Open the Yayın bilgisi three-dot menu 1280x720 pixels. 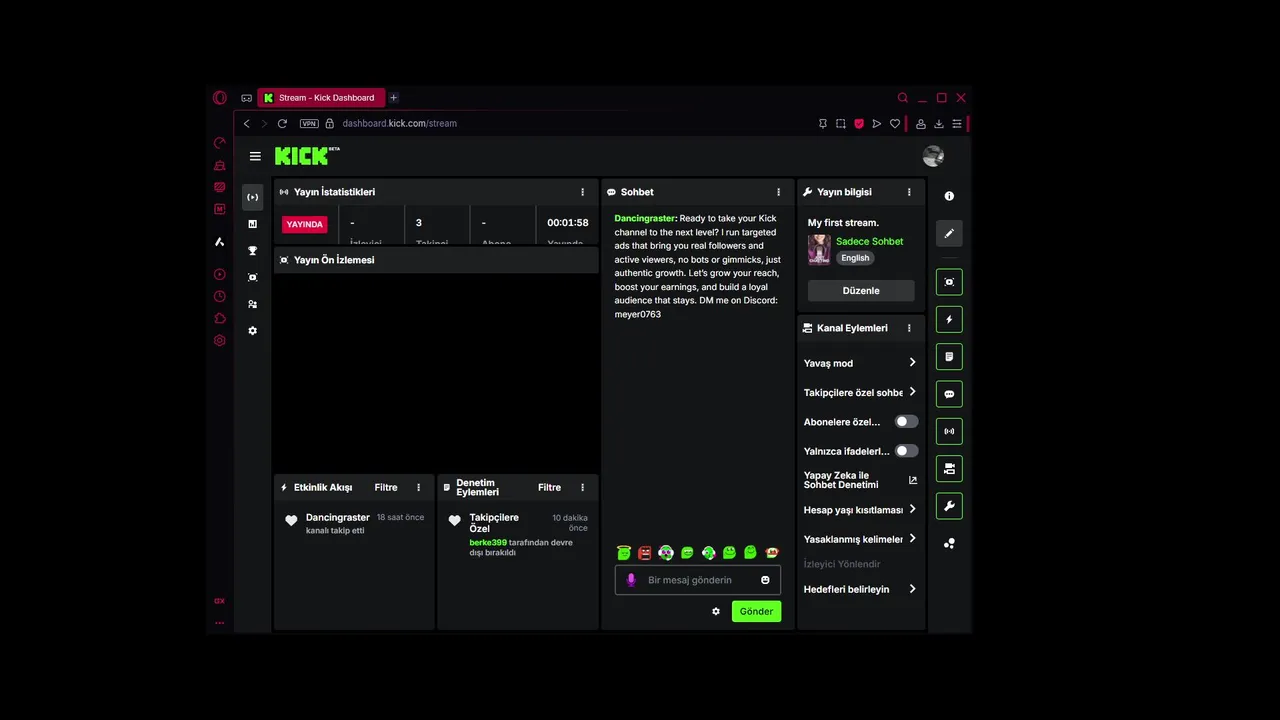click(909, 192)
